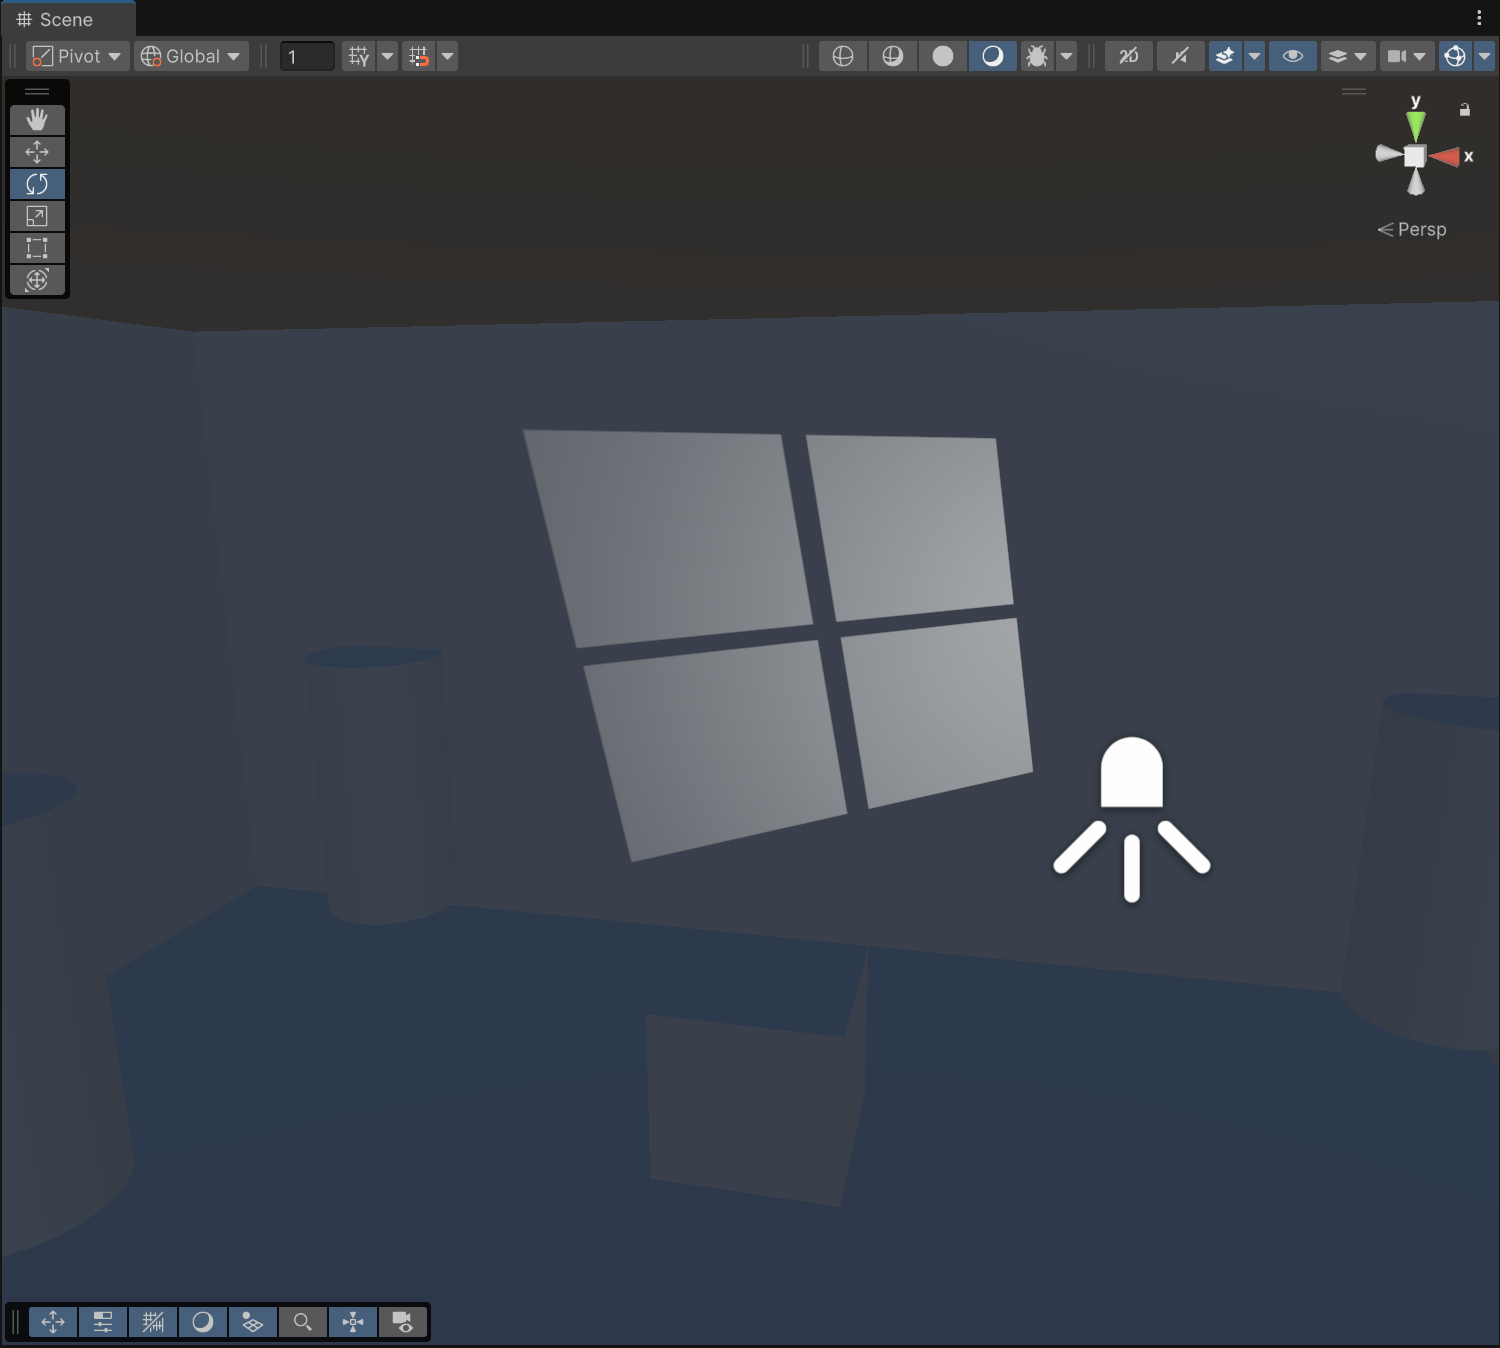Select the Rect transform tool

pyautogui.click(x=37, y=248)
